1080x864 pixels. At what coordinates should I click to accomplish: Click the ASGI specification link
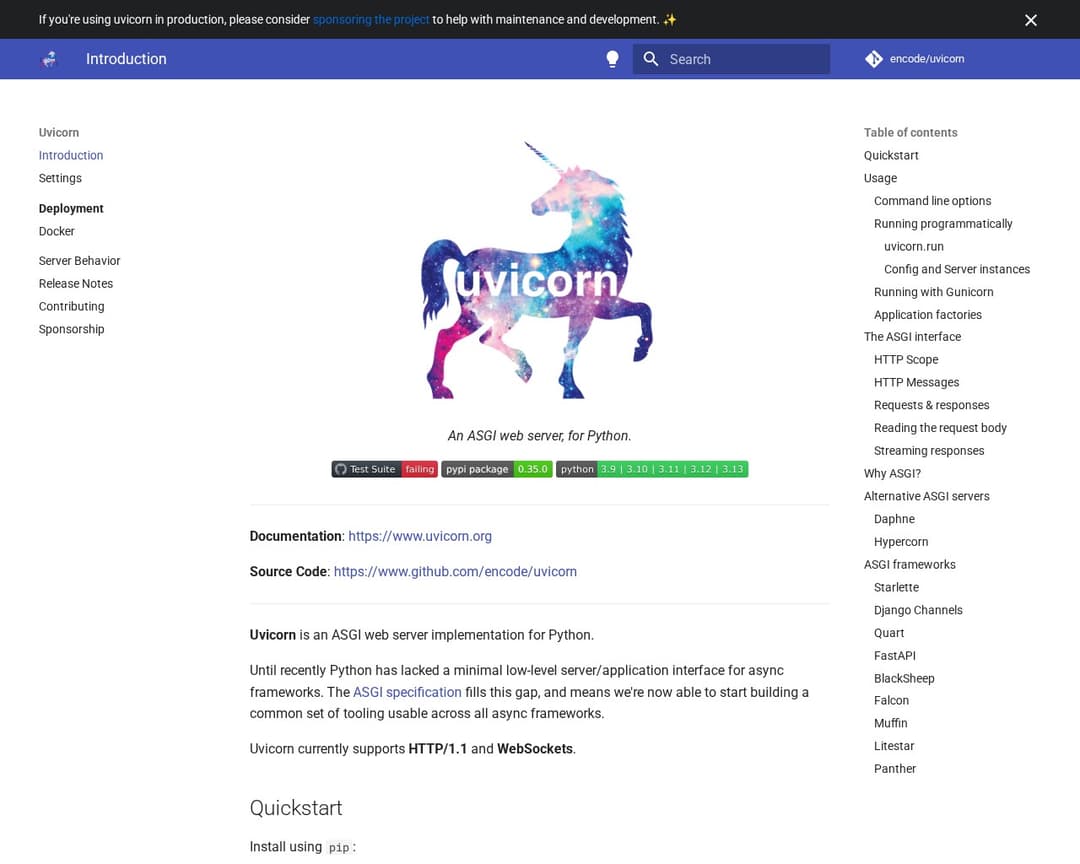click(407, 692)
